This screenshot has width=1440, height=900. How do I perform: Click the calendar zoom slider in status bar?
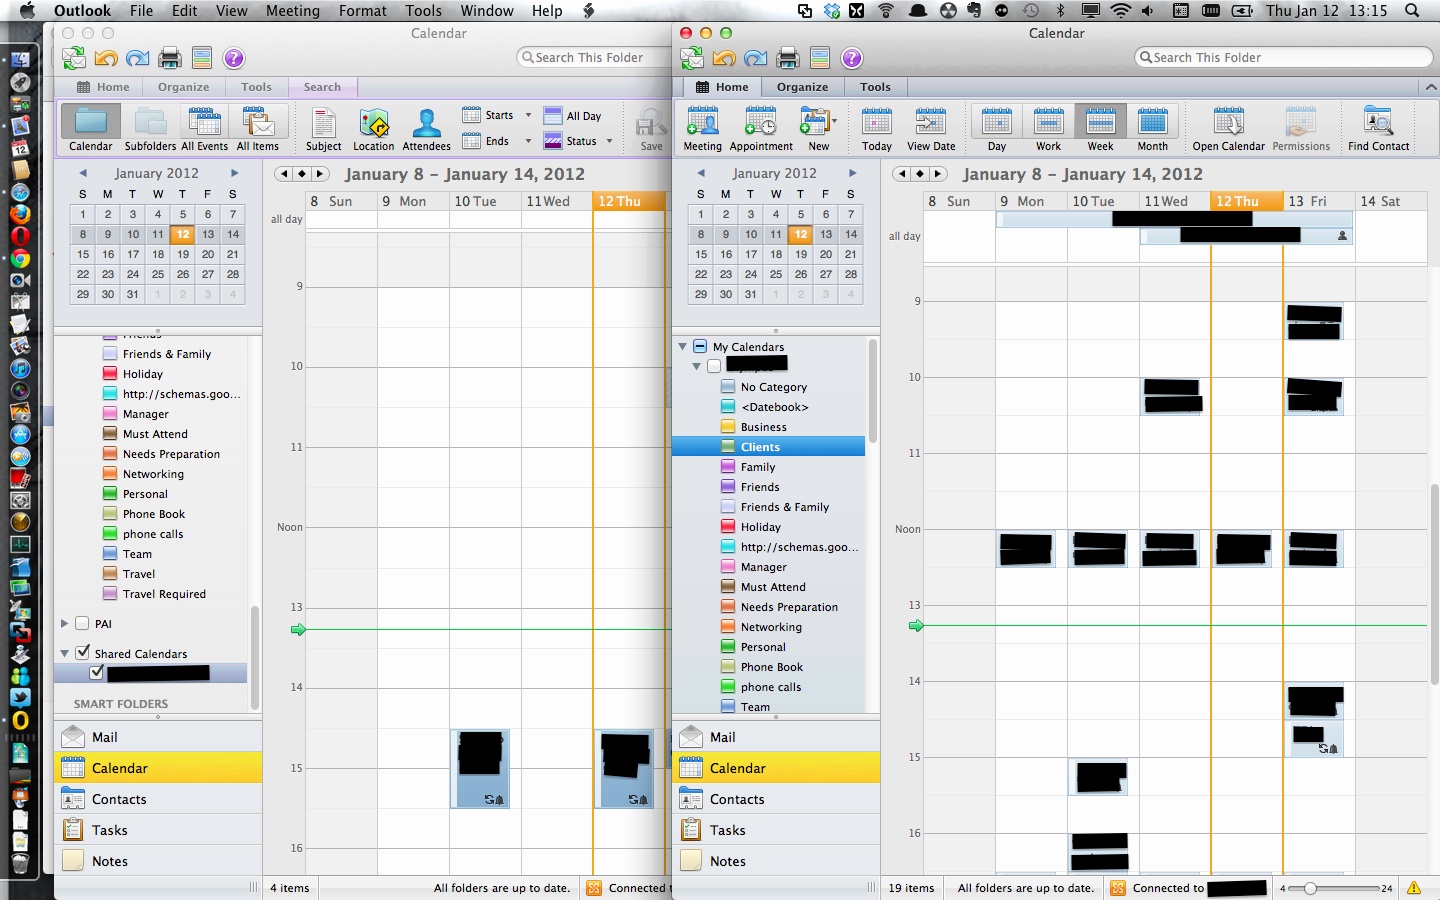point(1310,888)
